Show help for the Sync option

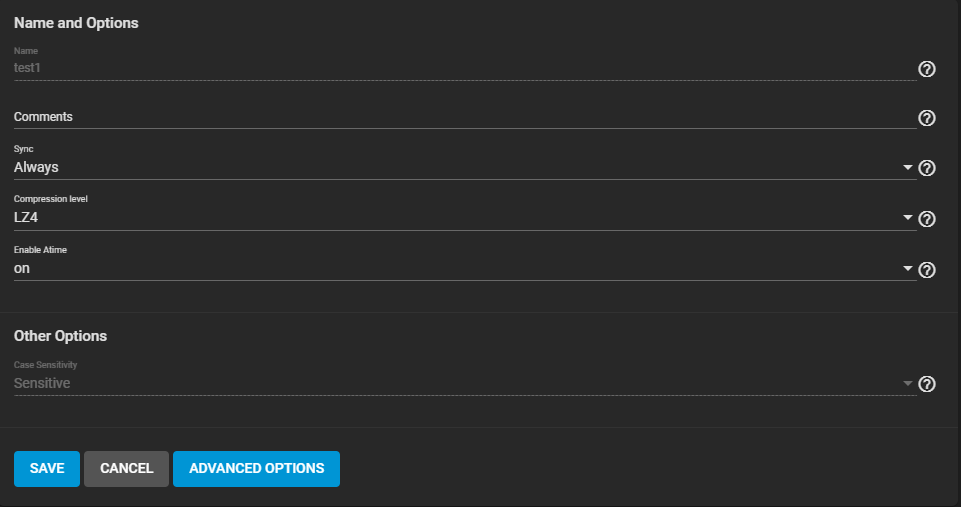point(926,168)
